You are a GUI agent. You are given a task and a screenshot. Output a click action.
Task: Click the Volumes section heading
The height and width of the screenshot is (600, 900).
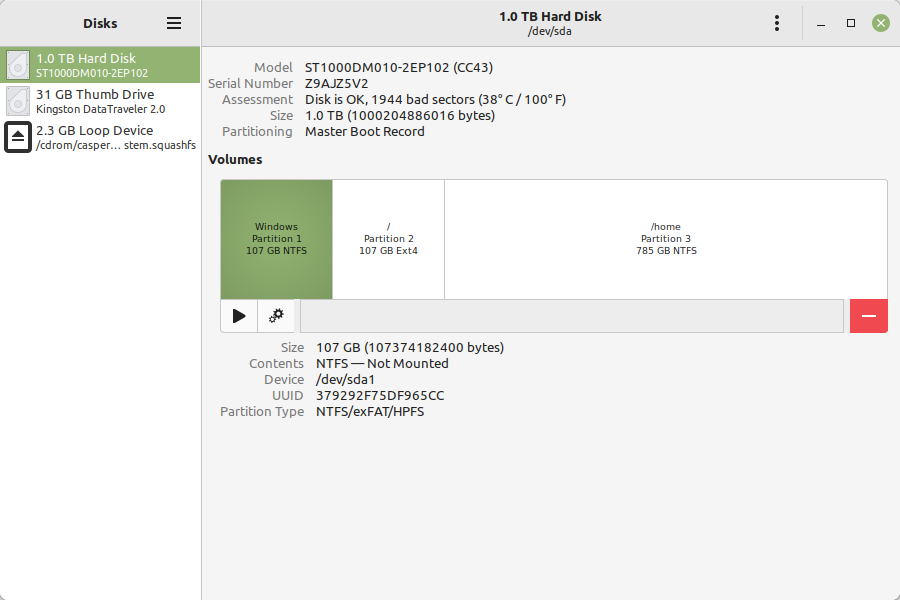(235, 160)
